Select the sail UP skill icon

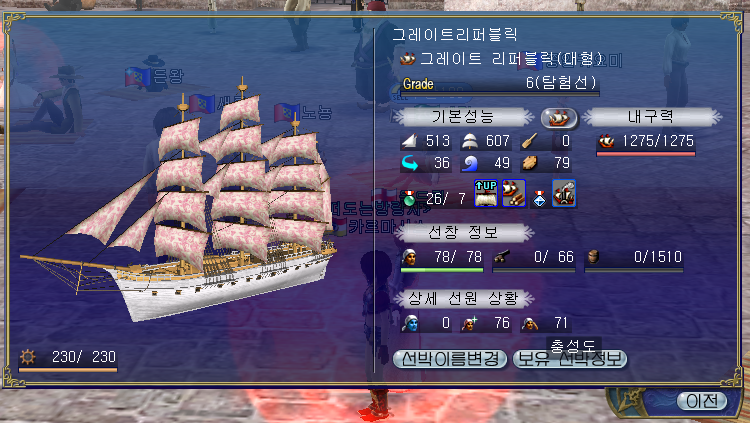click(x=486, y=193)
